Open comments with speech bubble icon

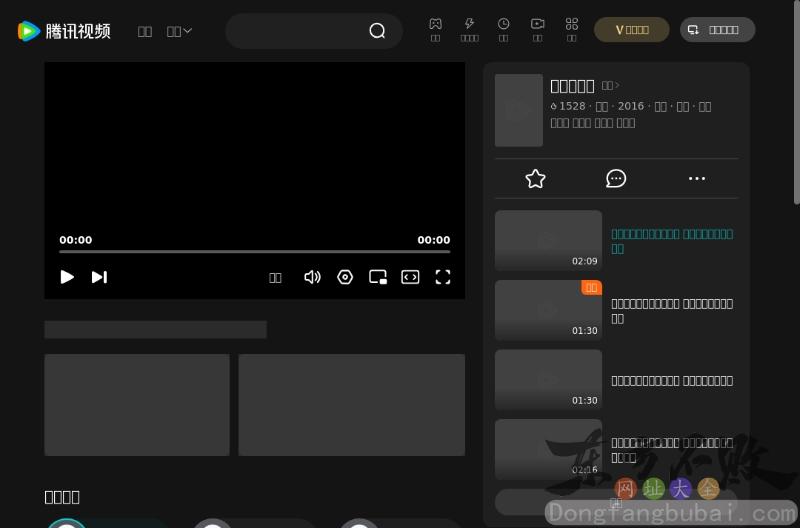click(616, 179)
